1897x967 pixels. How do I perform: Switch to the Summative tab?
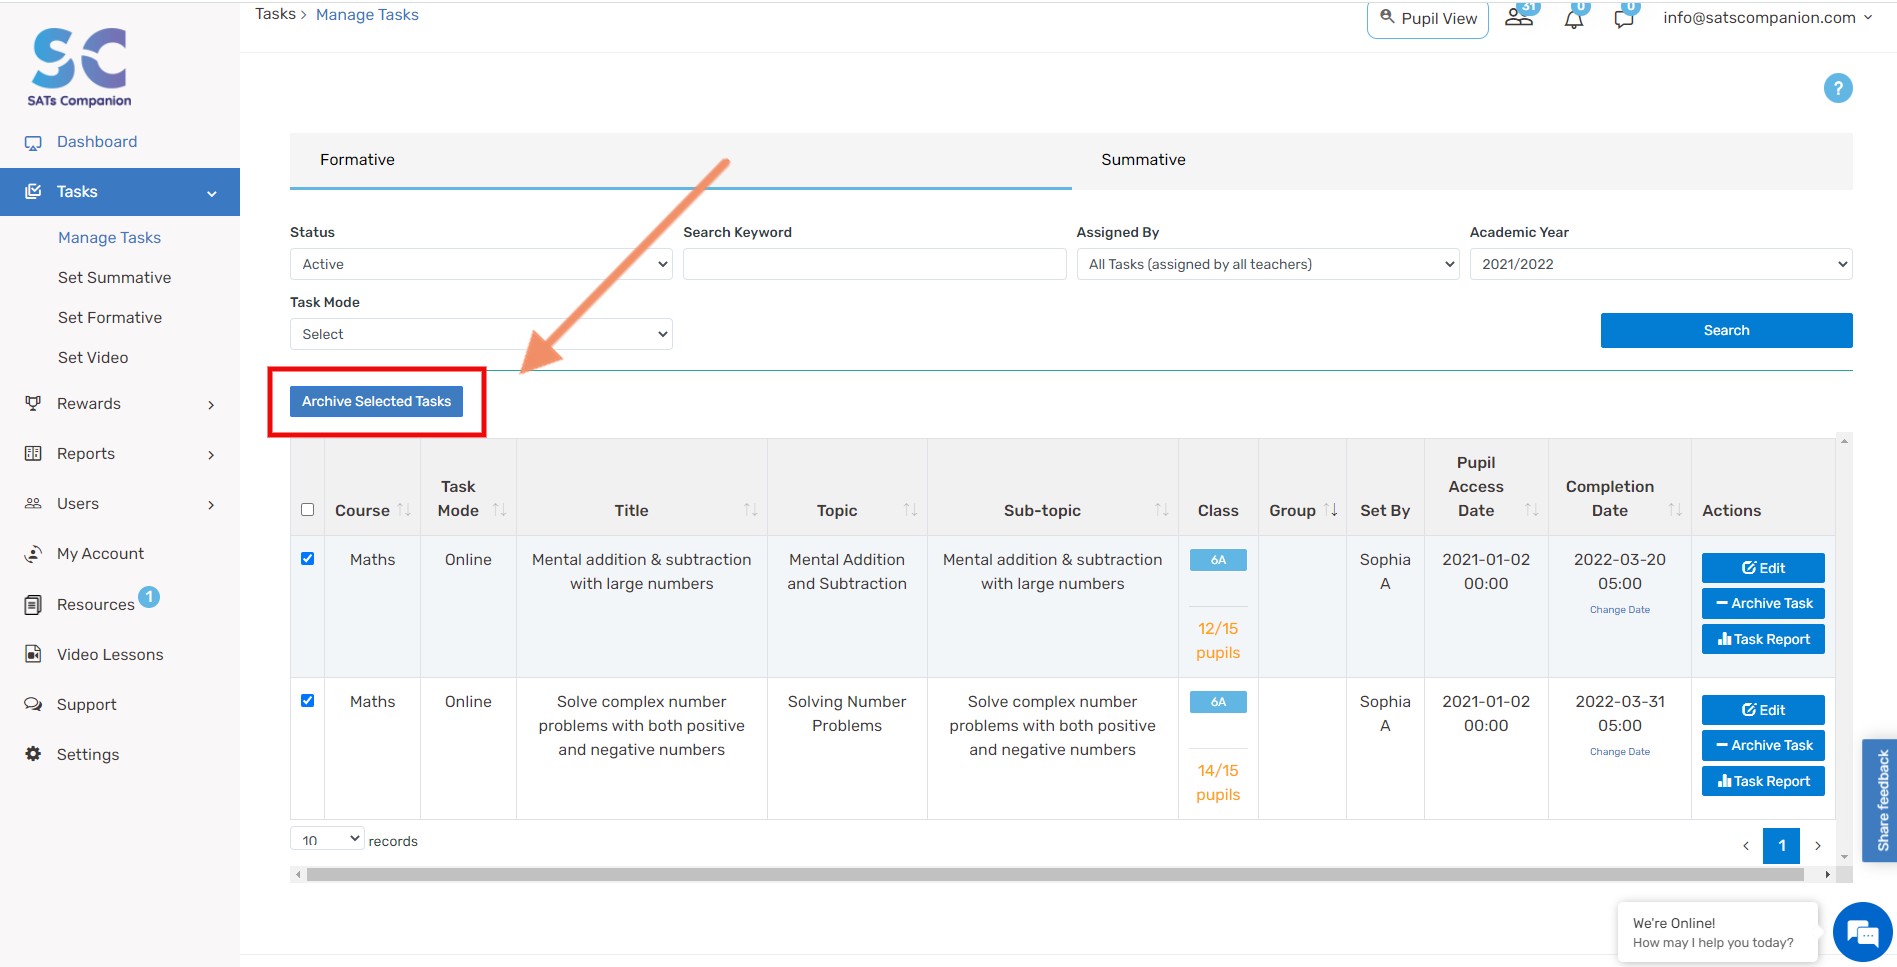pos(1143,160)
